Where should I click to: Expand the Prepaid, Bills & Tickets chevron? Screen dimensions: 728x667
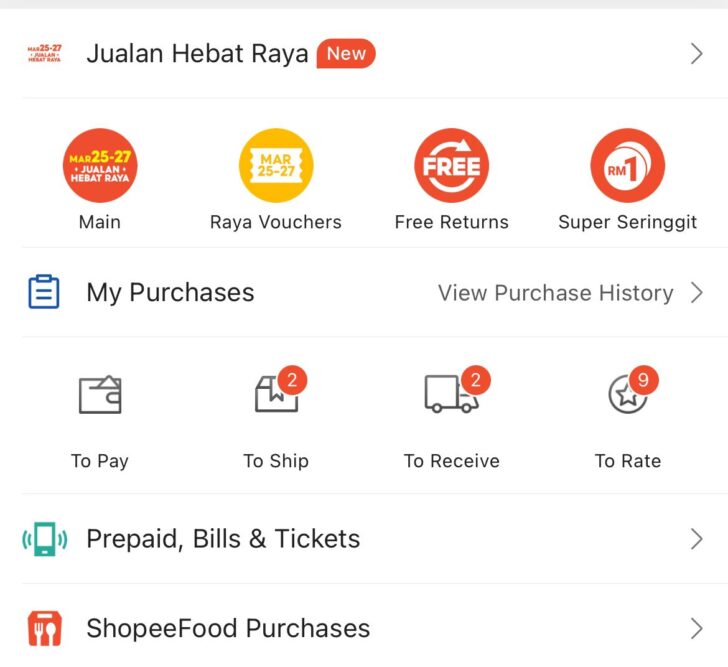pyautogui.click(x=697, y=540)
